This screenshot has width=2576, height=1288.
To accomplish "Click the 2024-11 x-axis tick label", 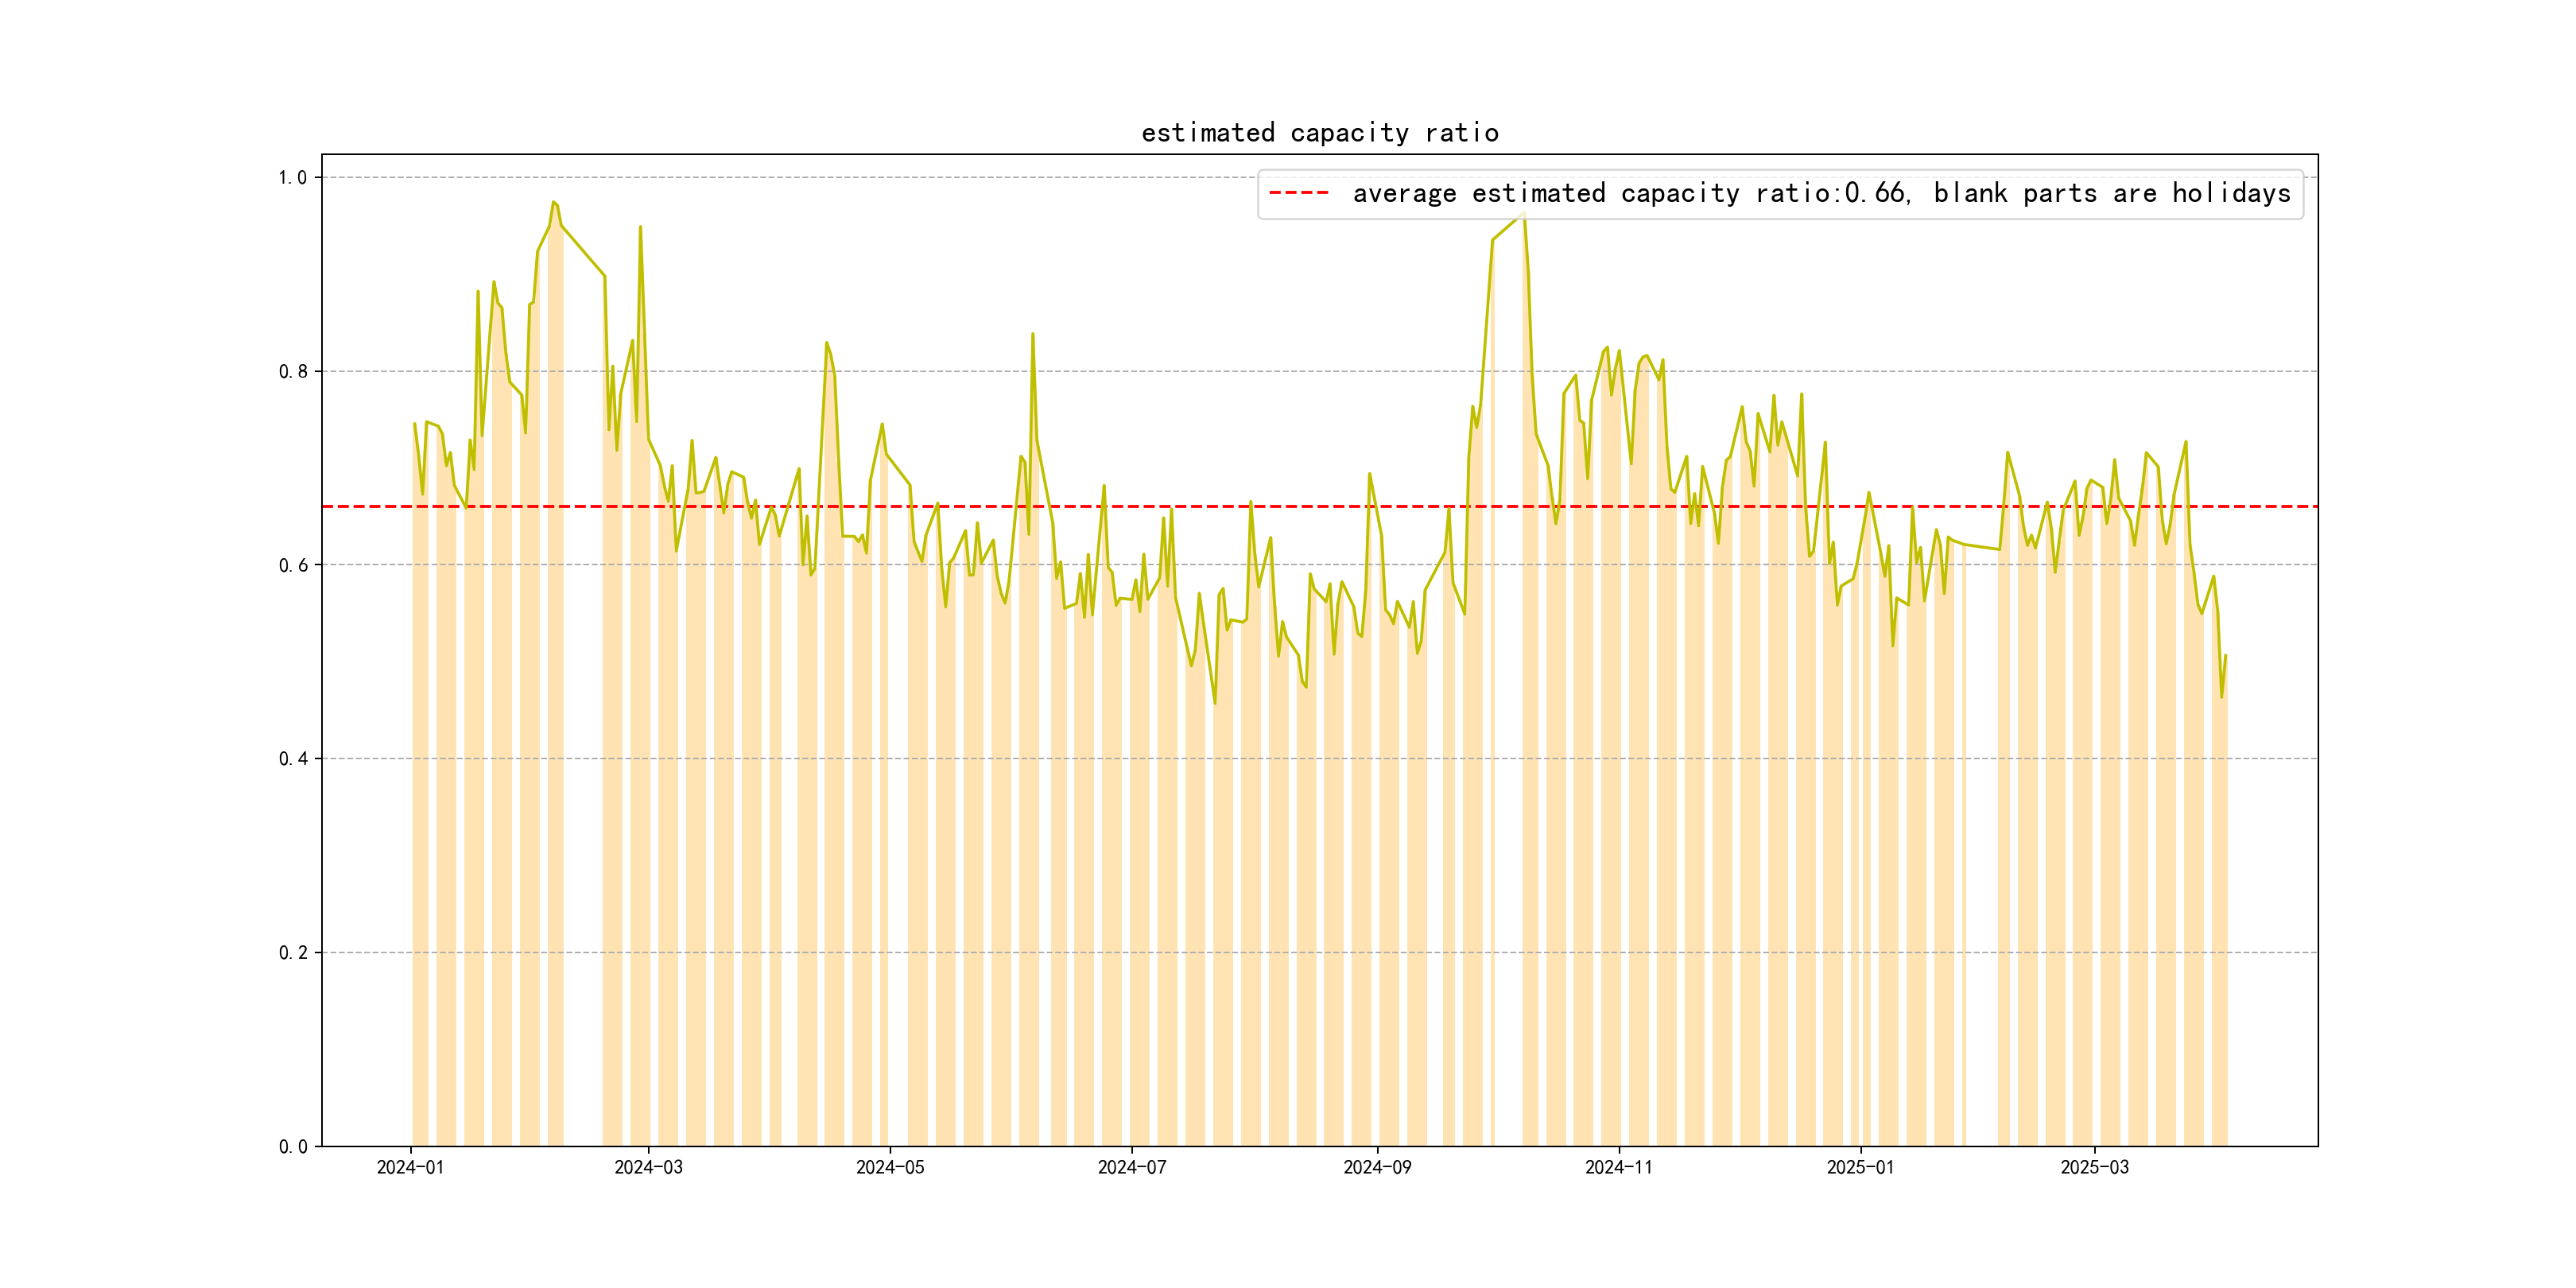I will [1619, 1167].
